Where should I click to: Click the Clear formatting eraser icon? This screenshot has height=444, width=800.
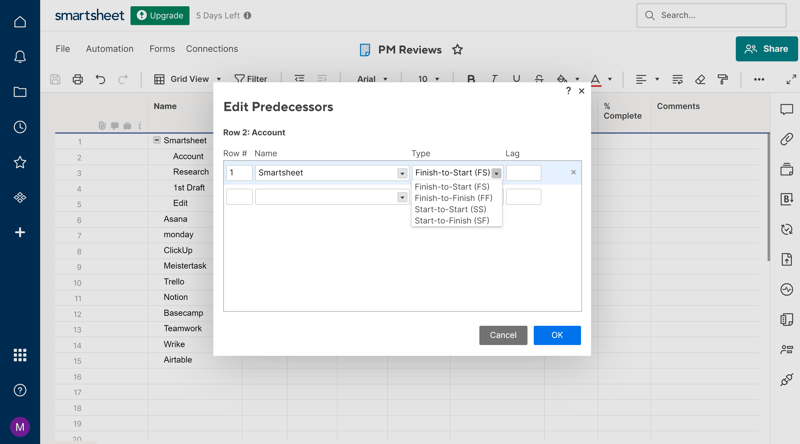point(700,79)
